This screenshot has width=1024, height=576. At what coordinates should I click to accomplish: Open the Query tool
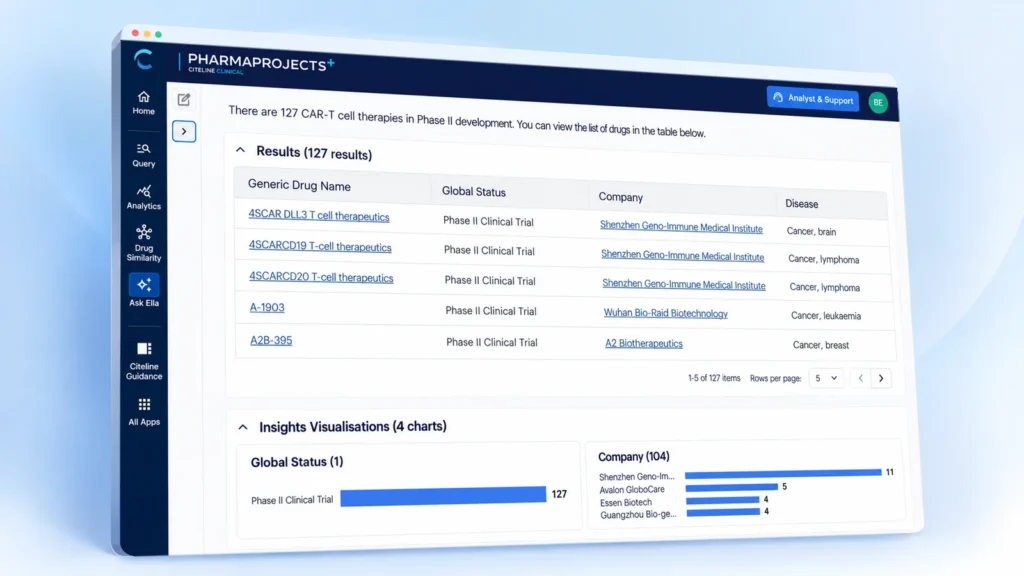coord(144,155)
